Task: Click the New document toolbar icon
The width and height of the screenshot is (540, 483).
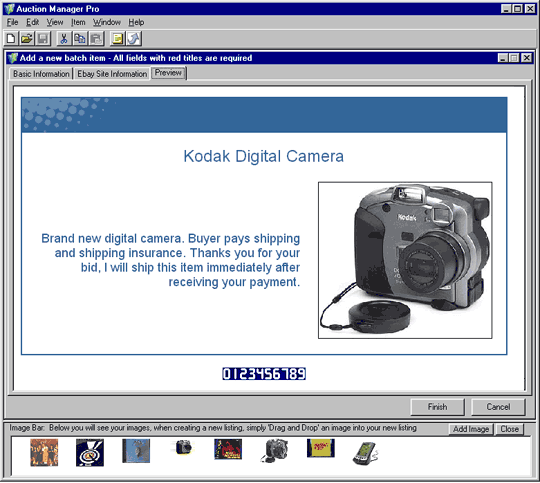Action: tap(11, 39)
